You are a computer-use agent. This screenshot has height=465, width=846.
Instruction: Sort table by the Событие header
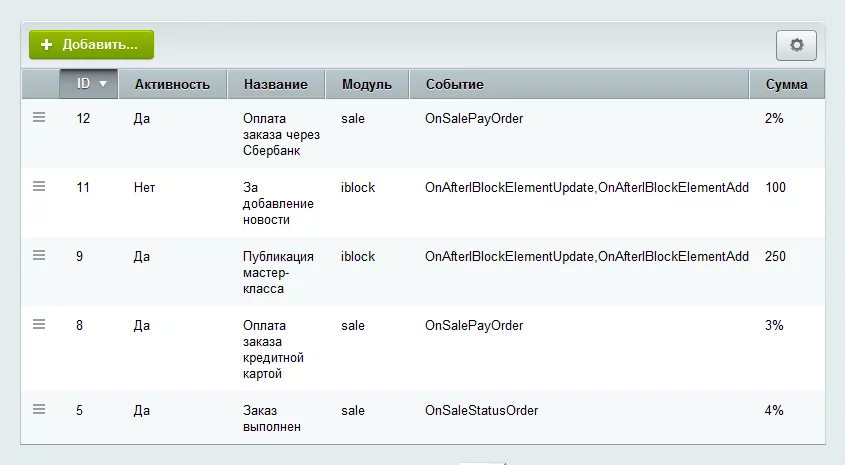click(454, 84)
